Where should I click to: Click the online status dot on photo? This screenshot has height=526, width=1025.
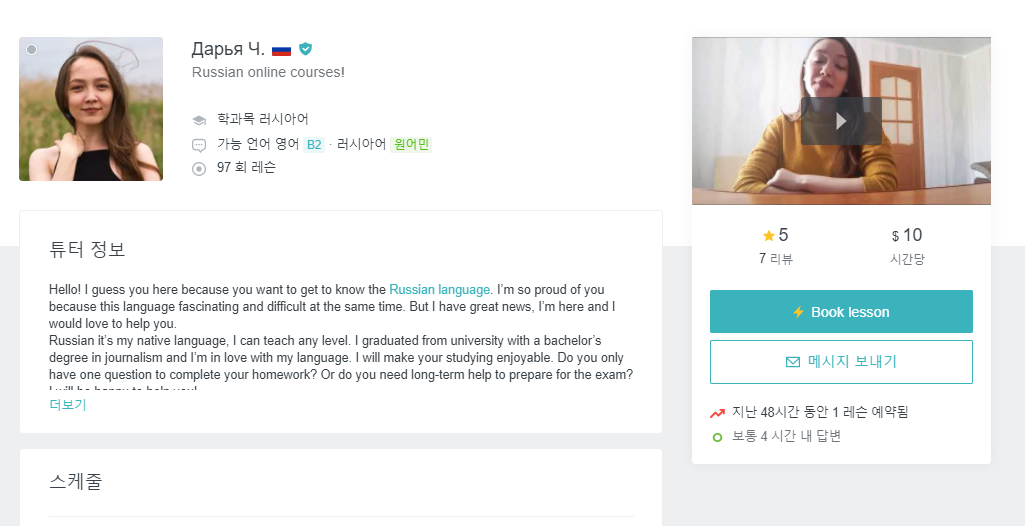click(x=31, y=50)
